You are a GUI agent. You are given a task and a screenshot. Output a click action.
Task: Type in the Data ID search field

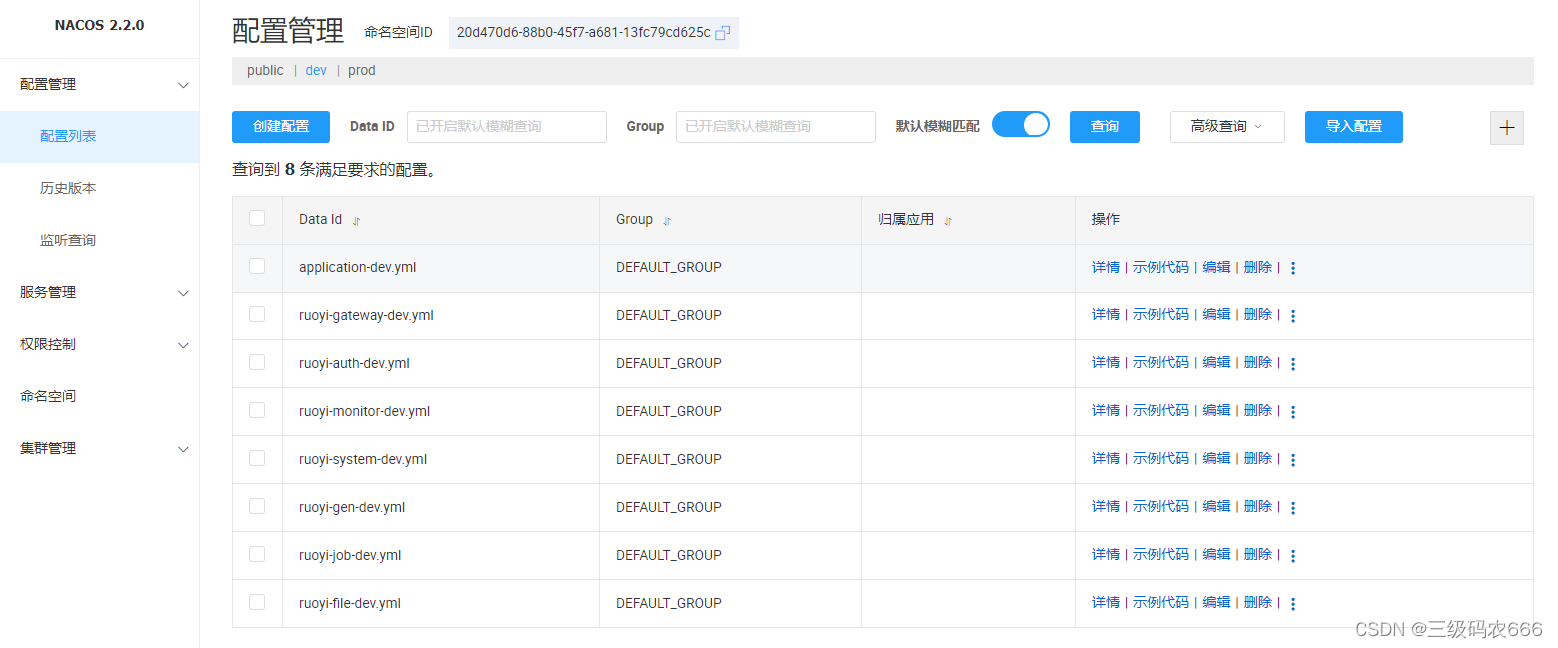point(506,127)
